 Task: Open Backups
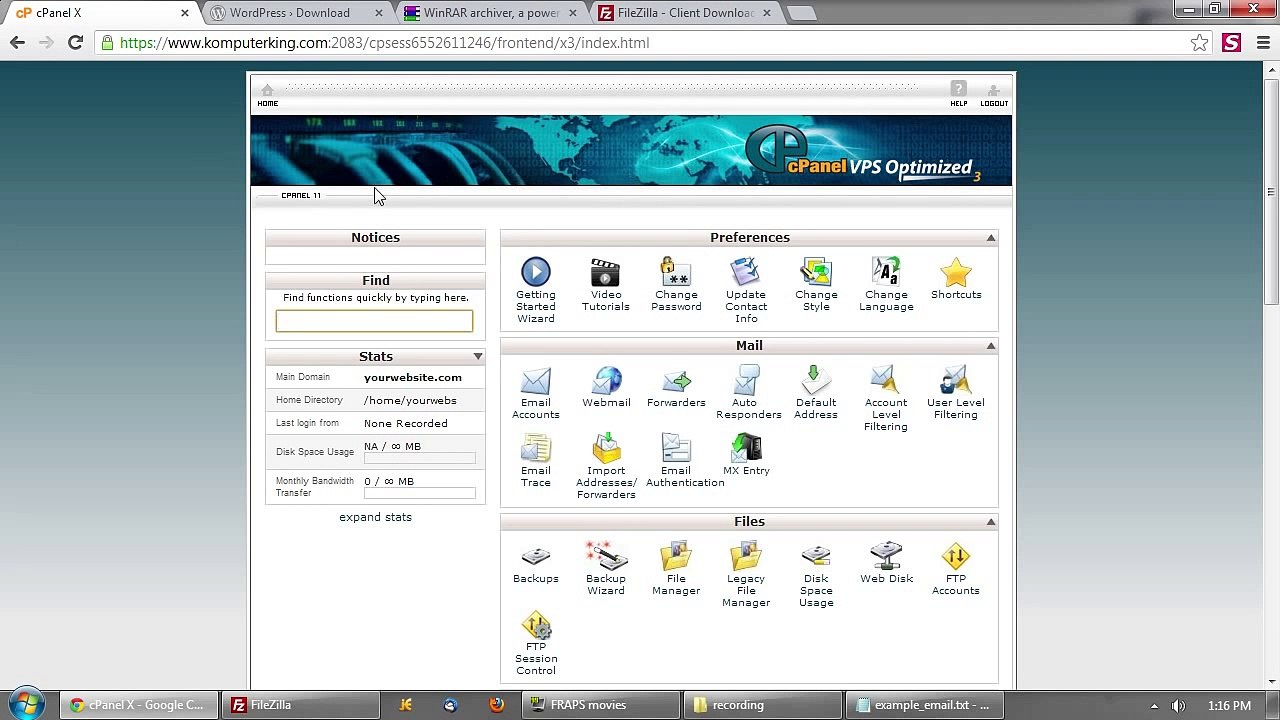point(535,563)
